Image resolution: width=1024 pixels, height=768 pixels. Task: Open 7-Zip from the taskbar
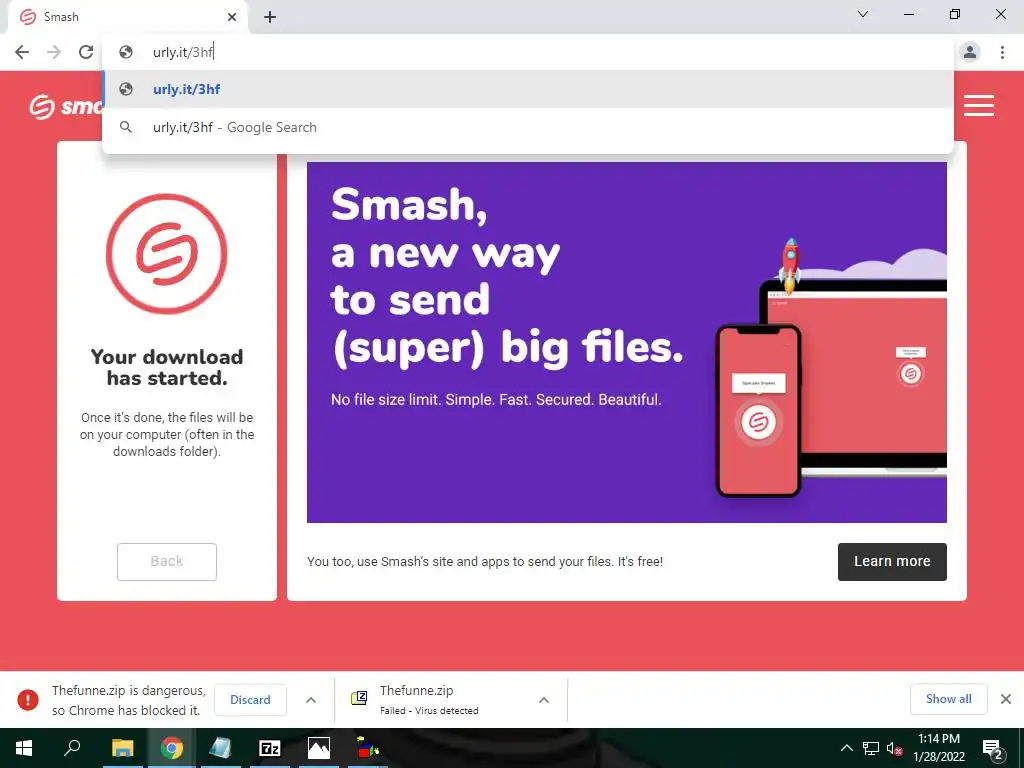coord(270,748)
